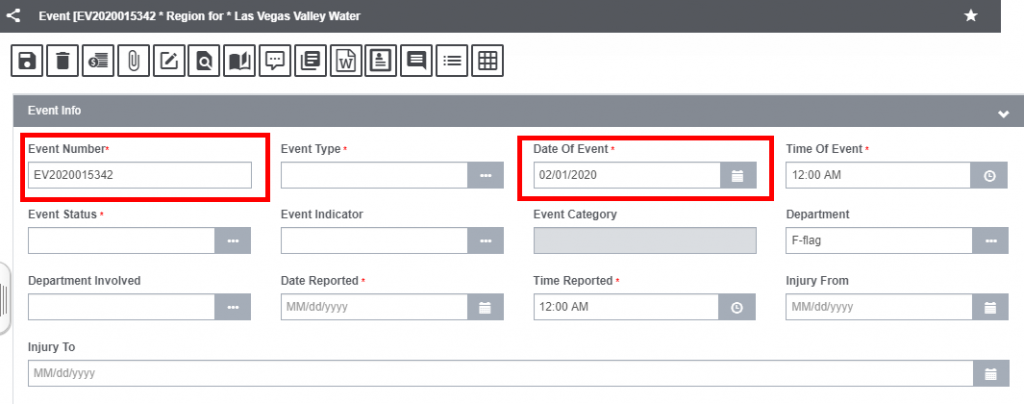Click the Save disk icon
This screenshot has height=404, width=1024.
pyautogui.click(x=27, y=61)
